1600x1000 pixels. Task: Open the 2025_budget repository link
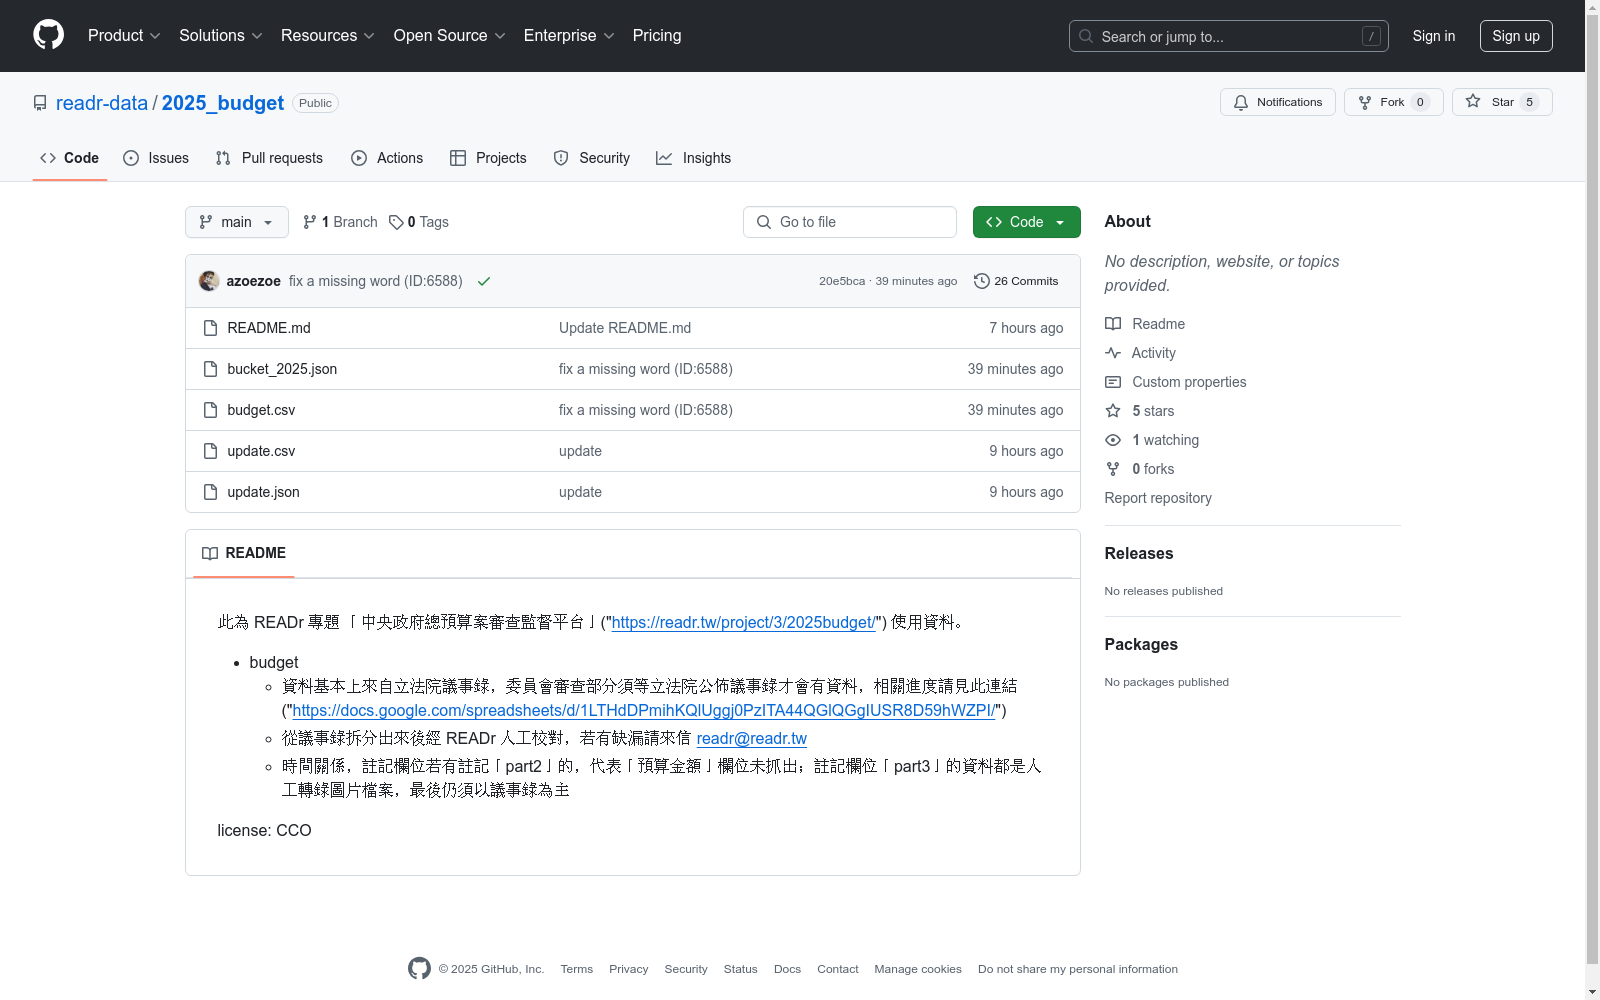[223, 103]
